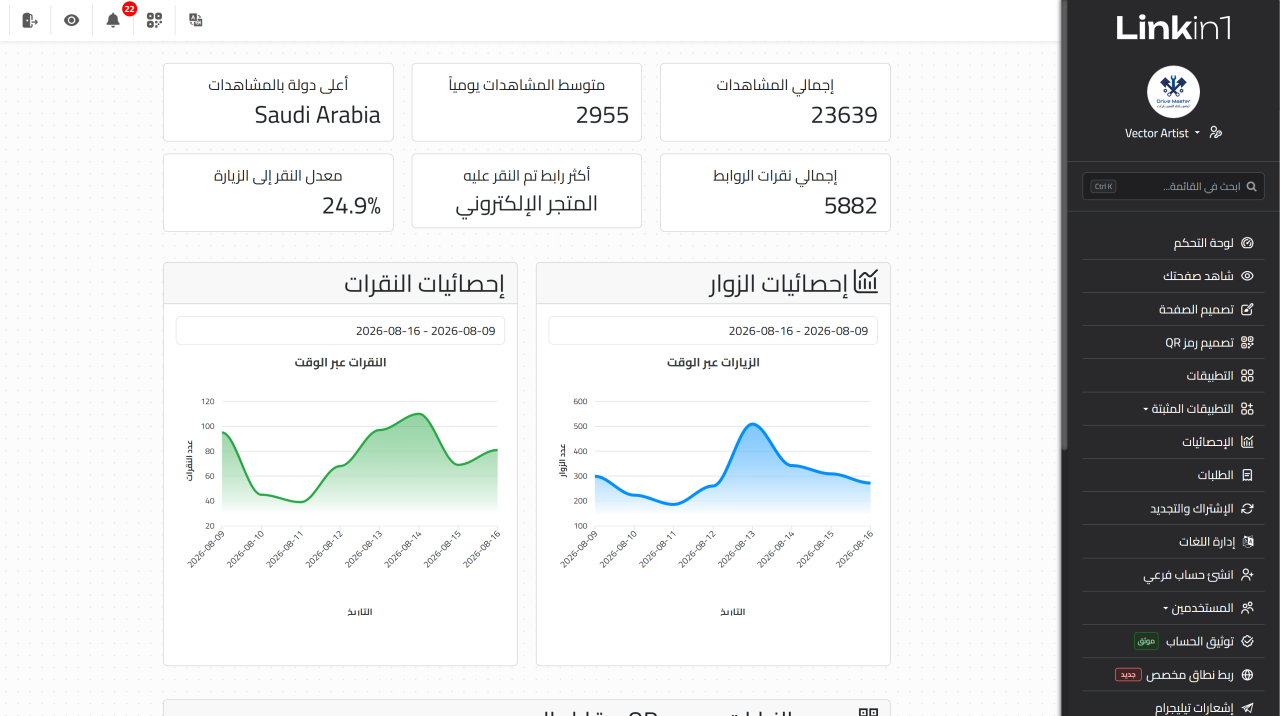Click the chart icon in إحصائيات الزوار header
1280x716 pixels.
click(x=866, y=284)
